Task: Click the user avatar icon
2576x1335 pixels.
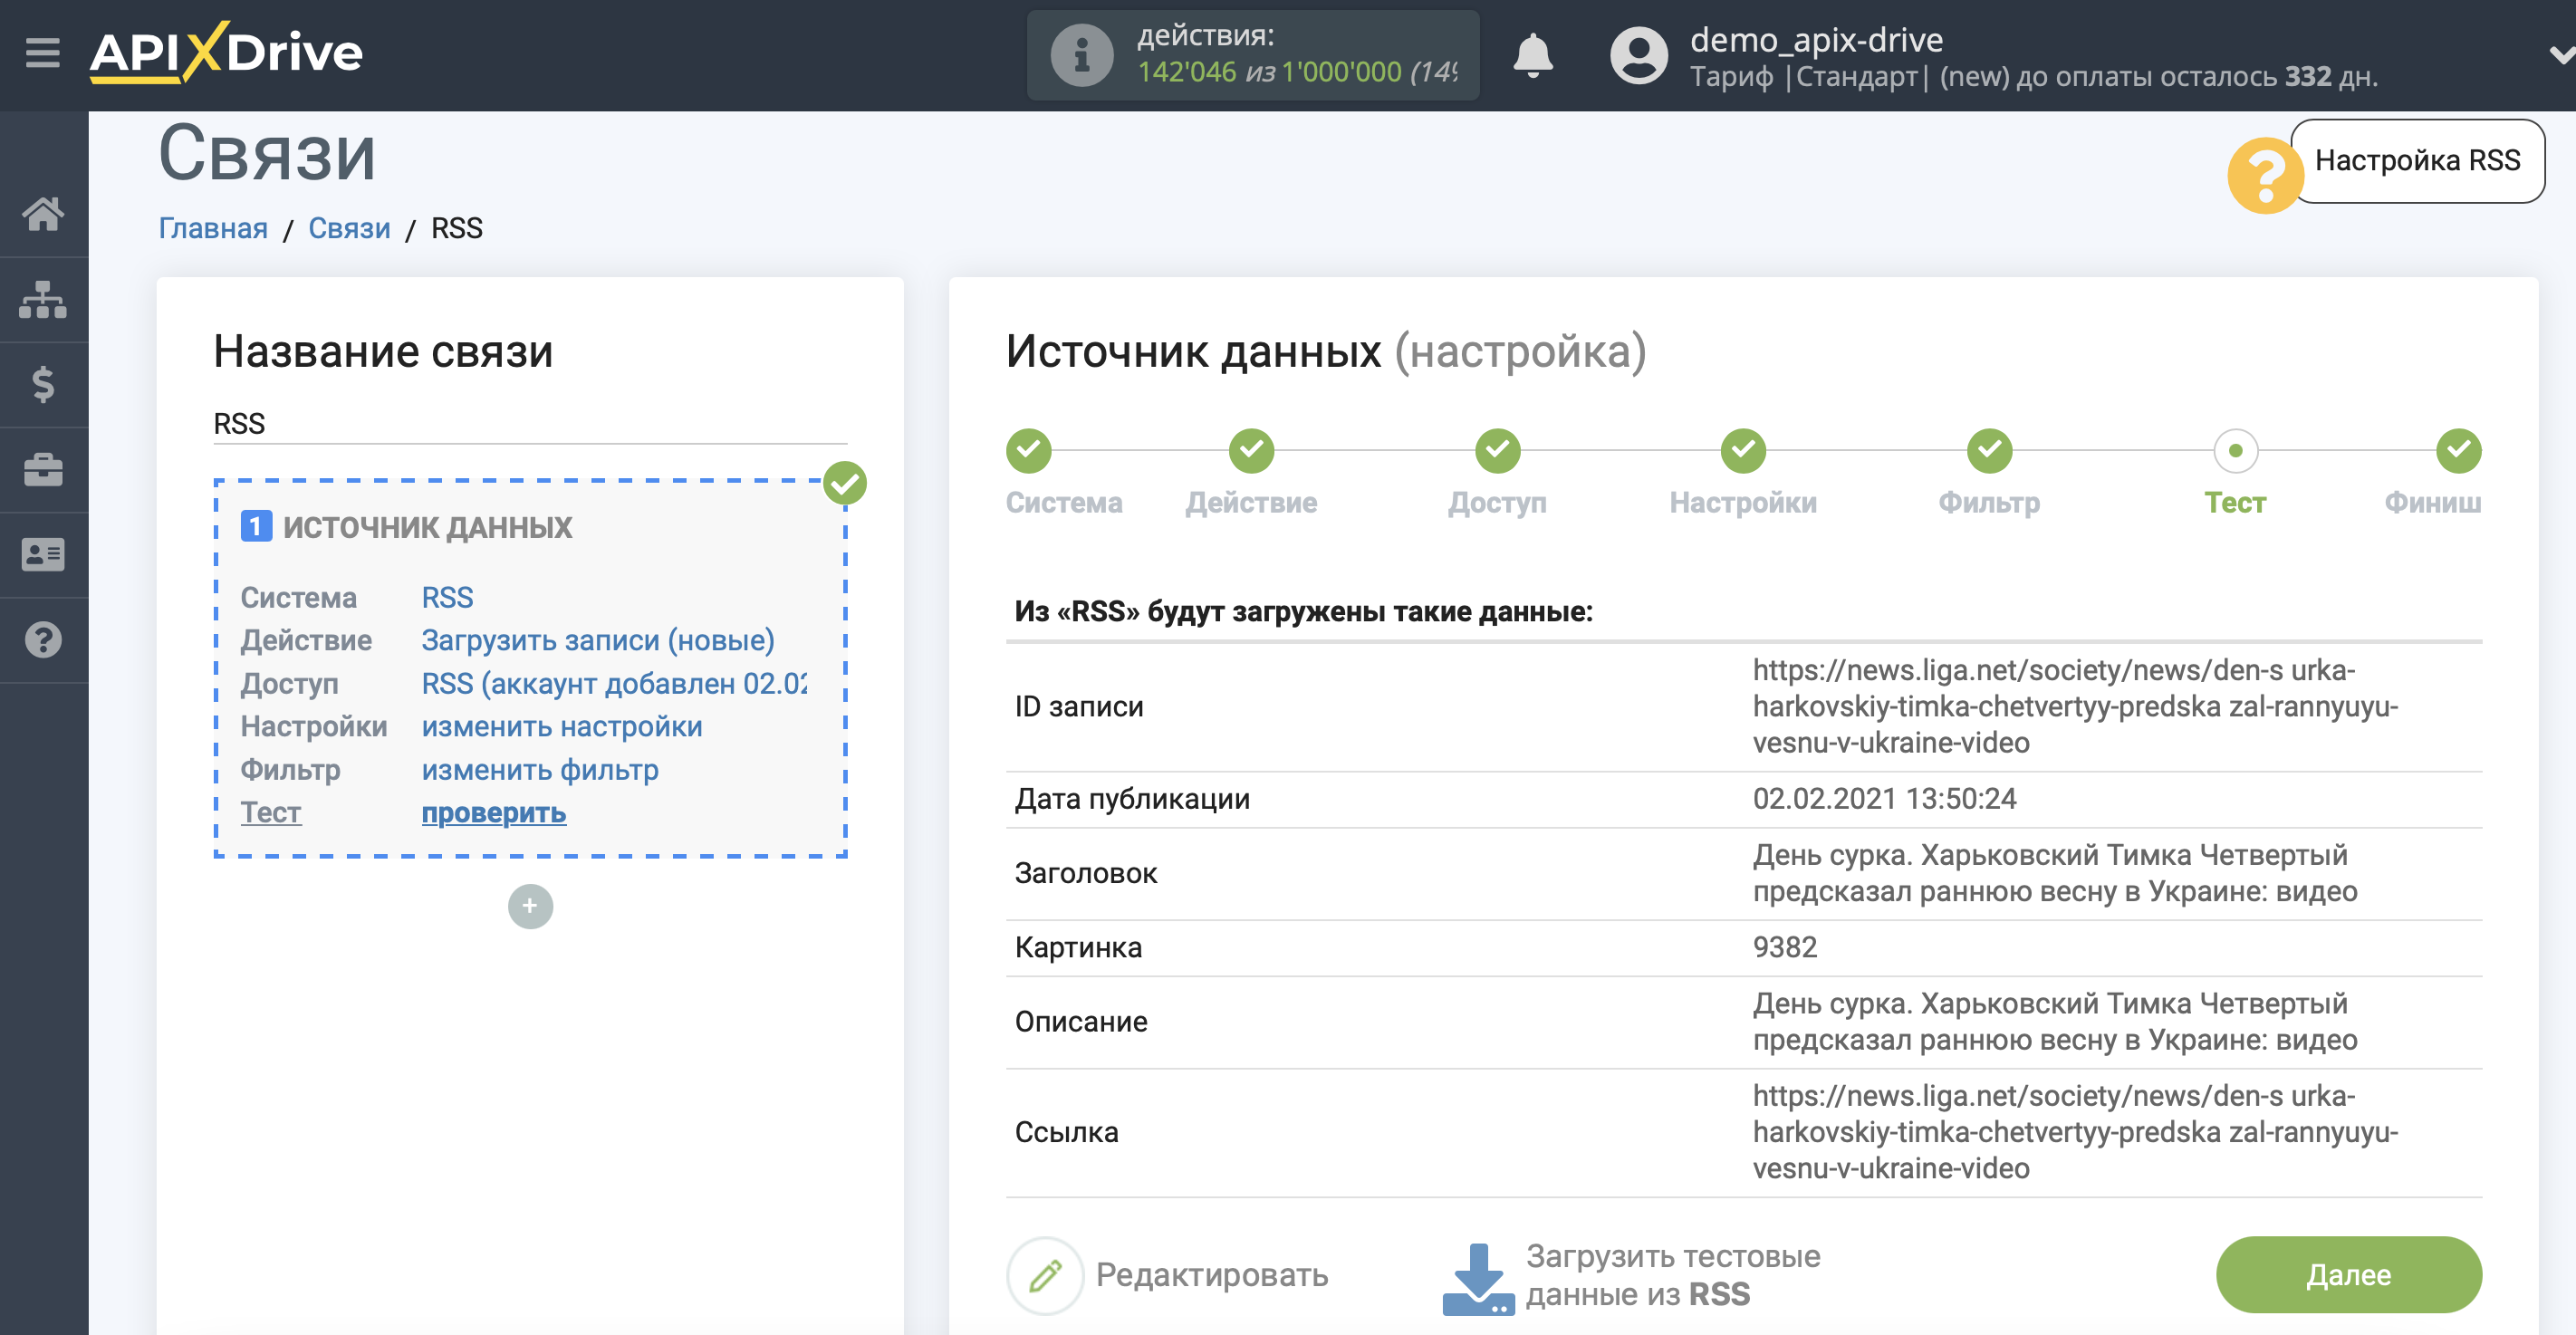Action: click(1639, 55)
